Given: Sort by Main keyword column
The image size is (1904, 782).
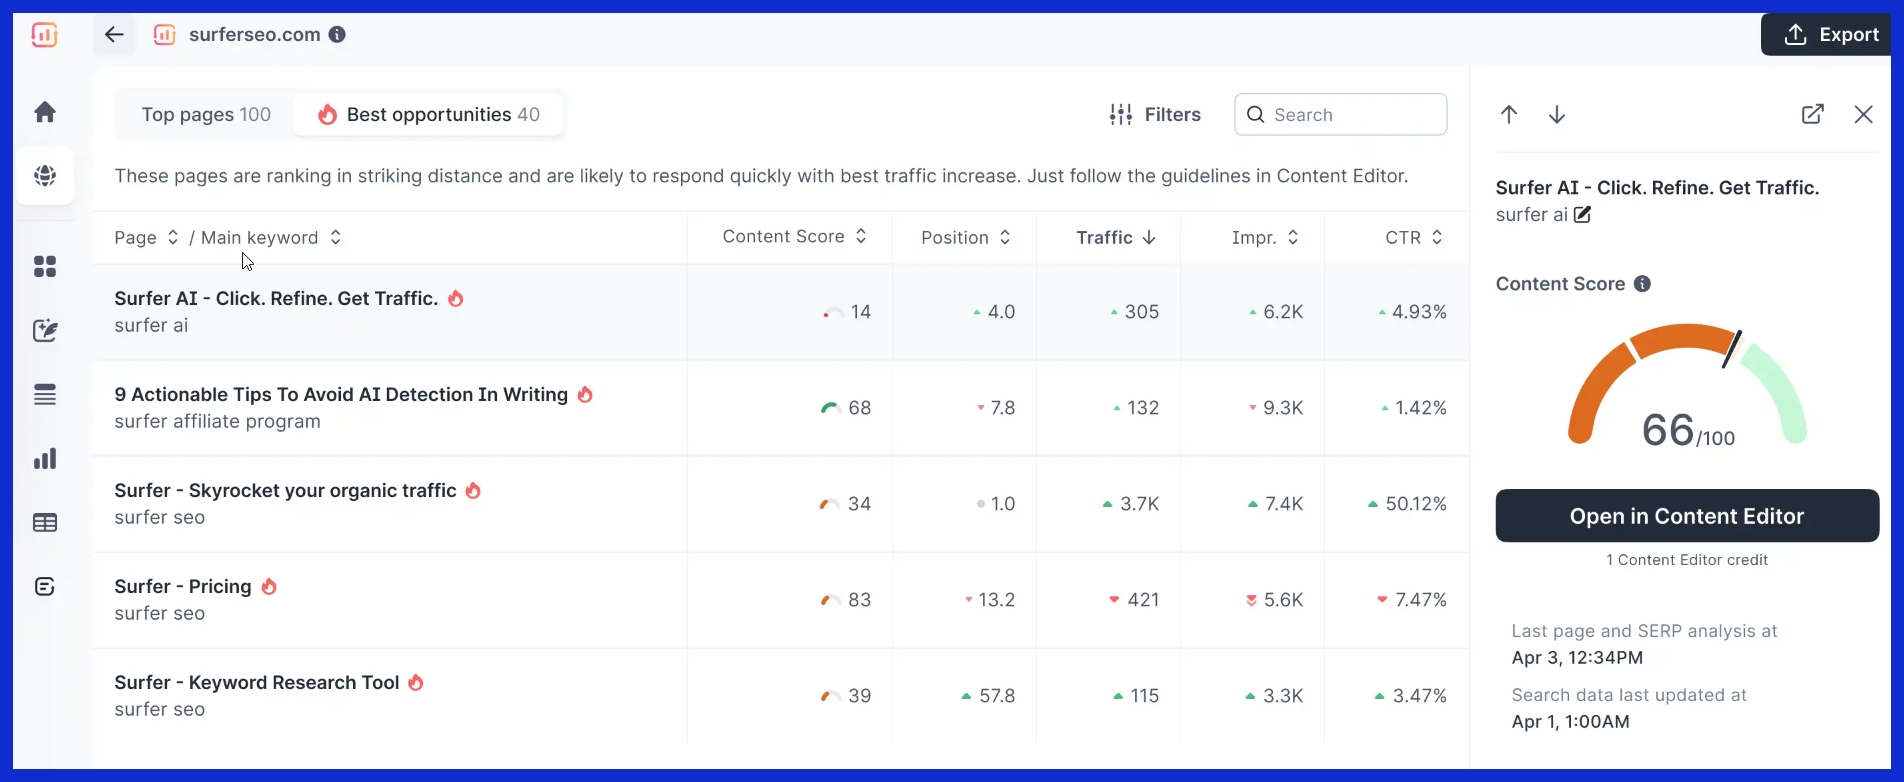Looking at the screenshot, I should (271, 238).
